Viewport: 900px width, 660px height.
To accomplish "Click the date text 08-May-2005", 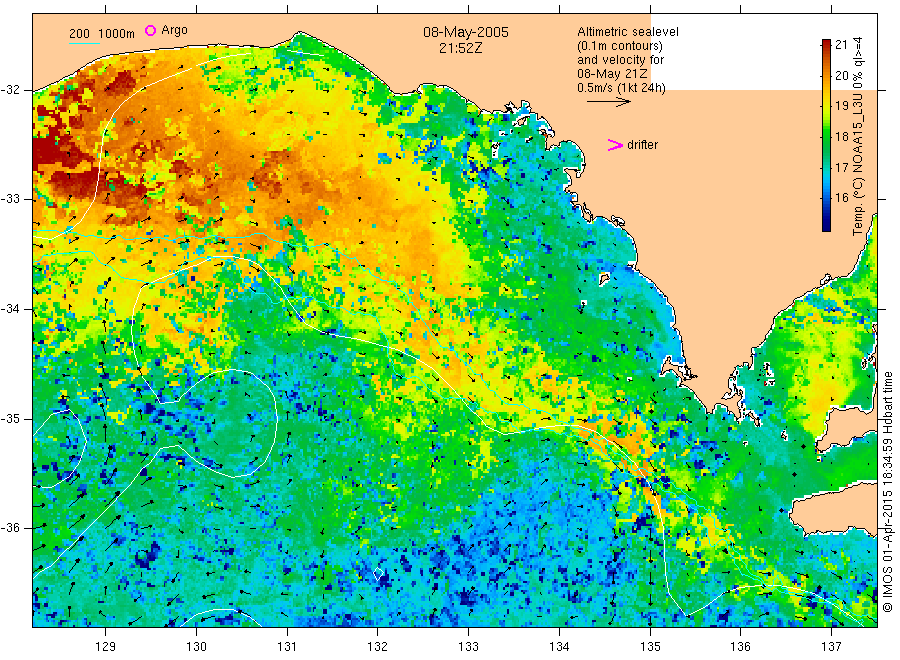I will tap(465, 32).
